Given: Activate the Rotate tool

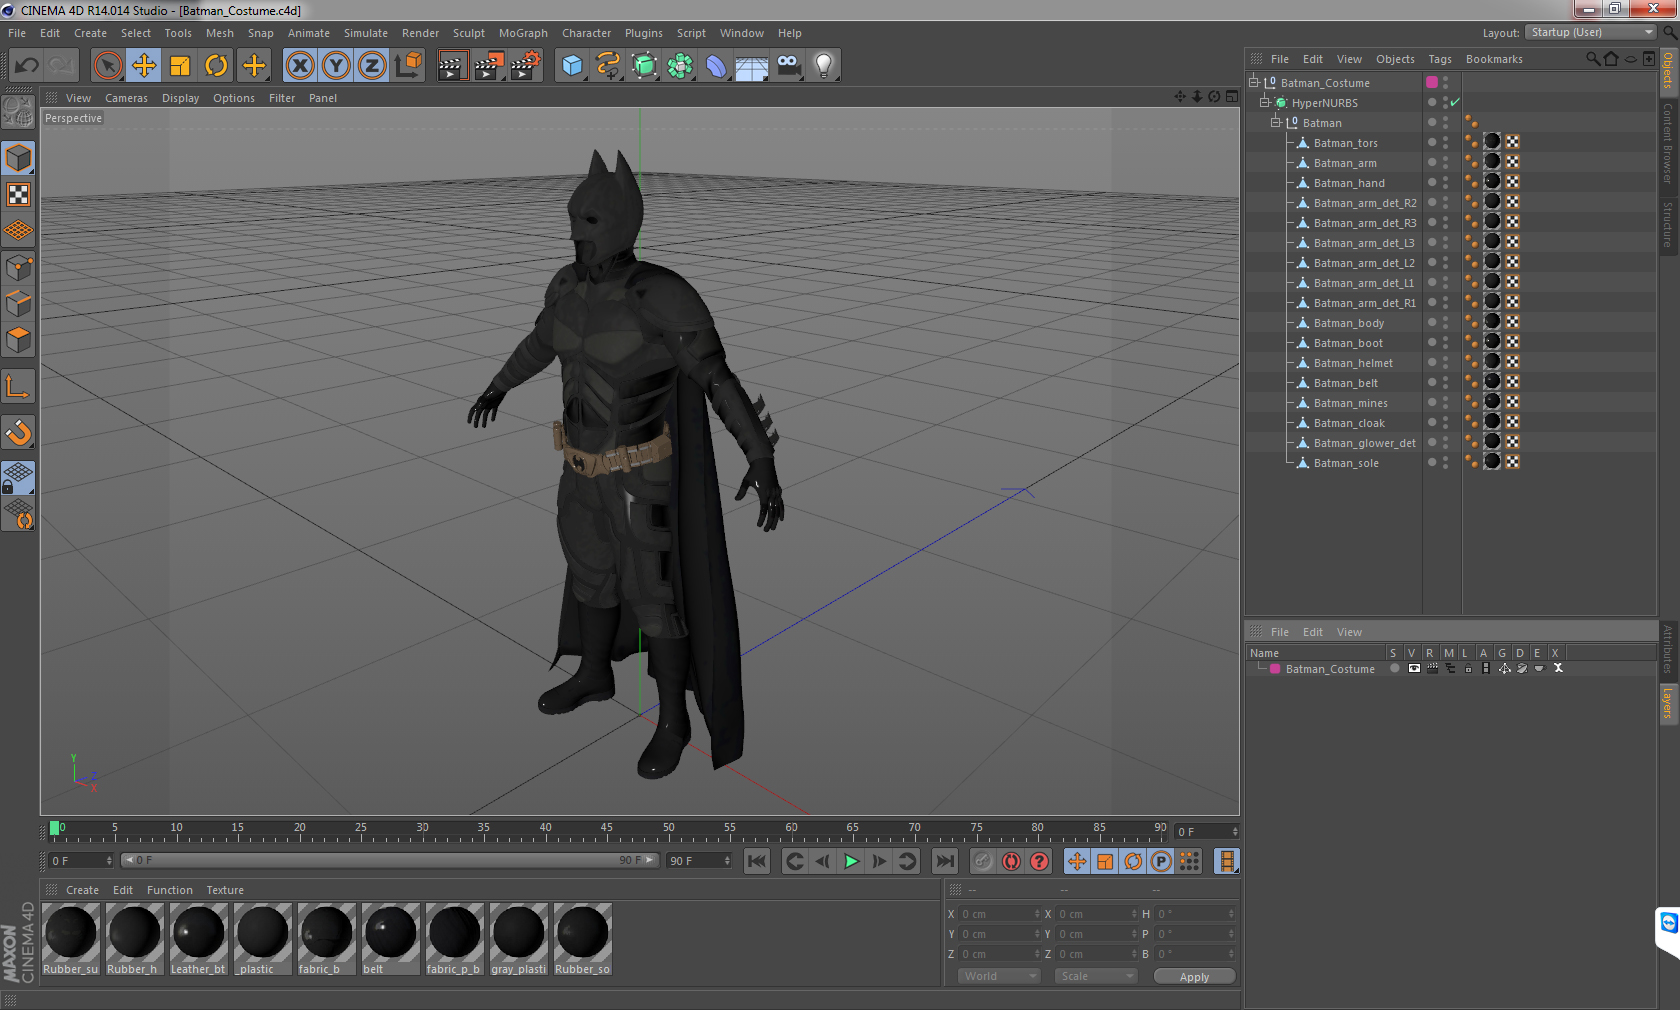Looking at the screenshot, I should (x=216, y=66).
